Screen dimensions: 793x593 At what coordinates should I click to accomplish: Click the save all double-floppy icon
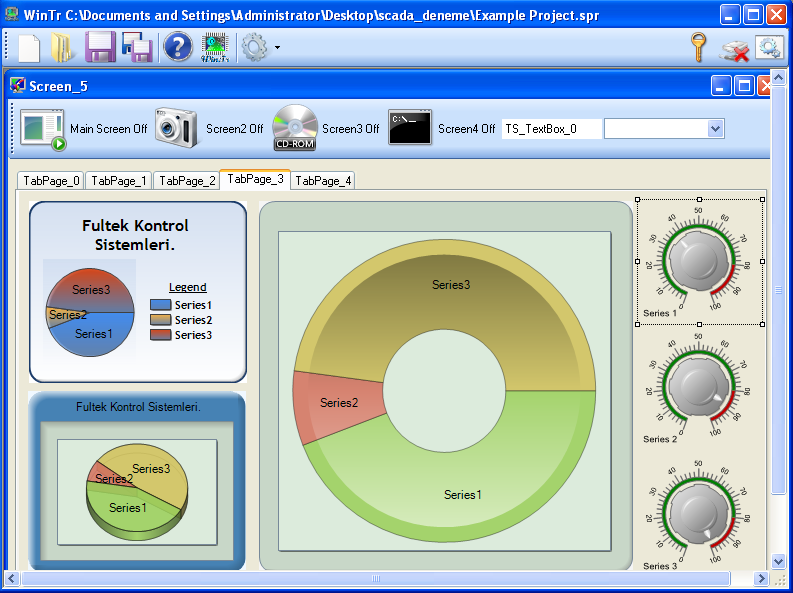(x=136, y=47)
